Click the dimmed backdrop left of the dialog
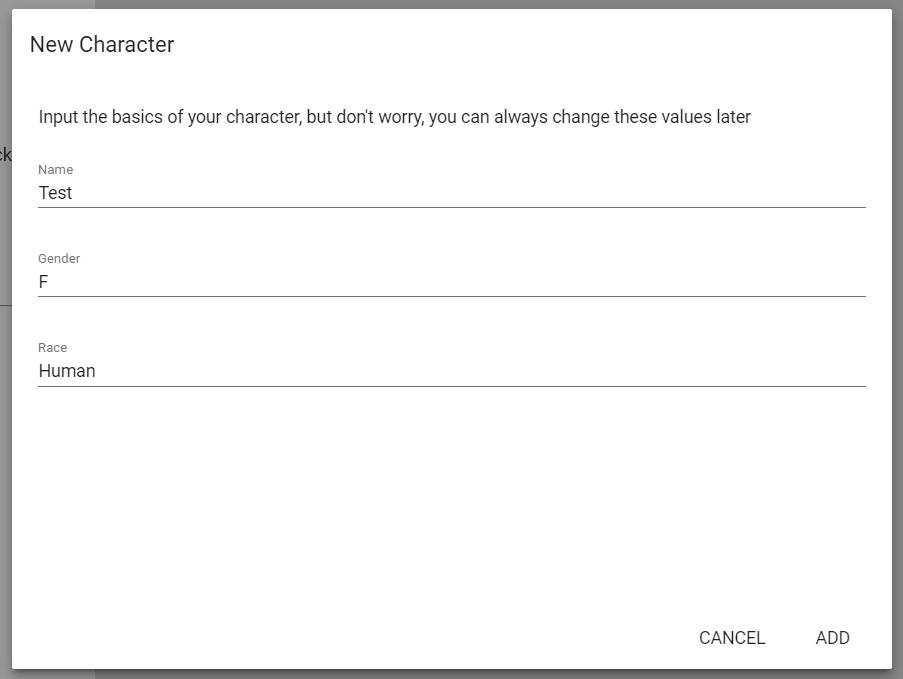The image size is (903, 679). click(5, 400)
